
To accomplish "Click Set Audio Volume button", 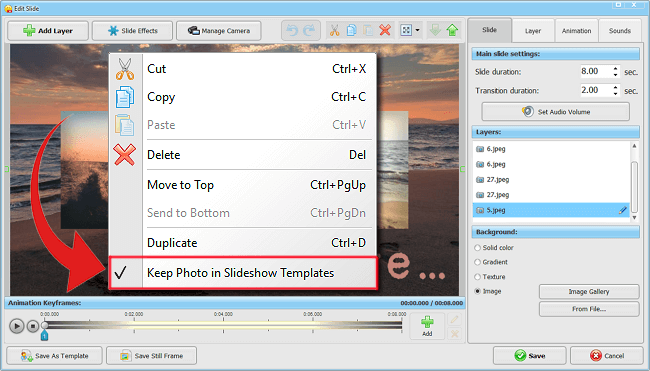I will click(555, 112).
